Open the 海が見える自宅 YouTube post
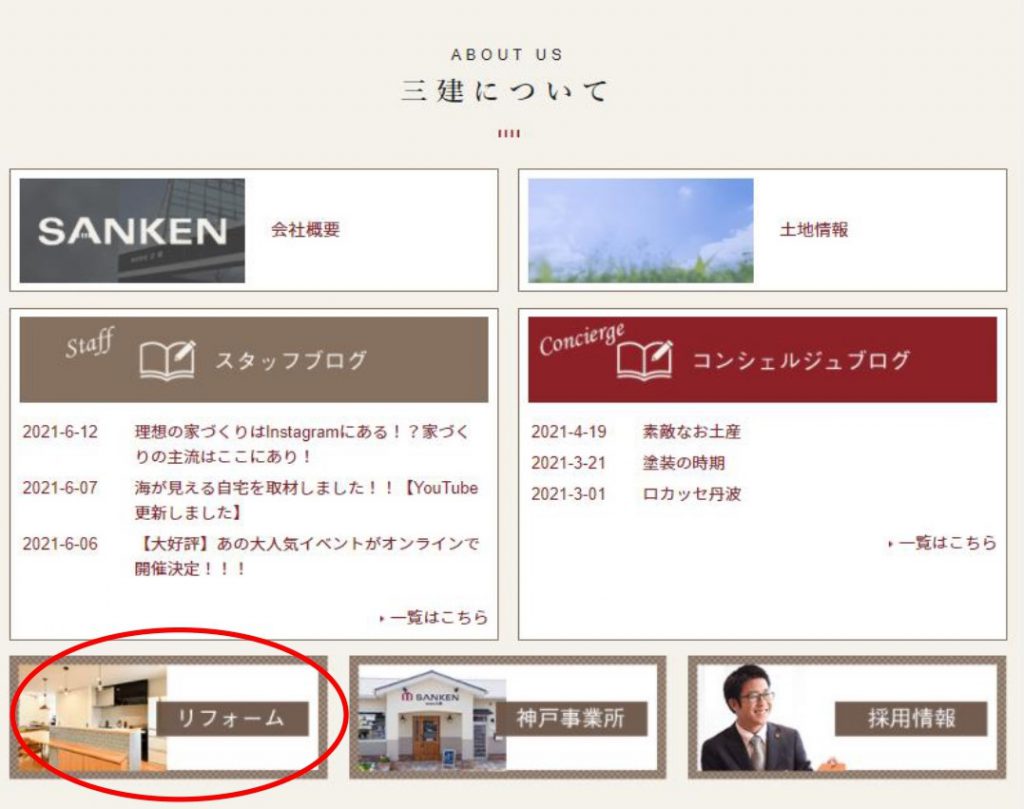This screenshot has width=1024, height=809. coord(306,500)
